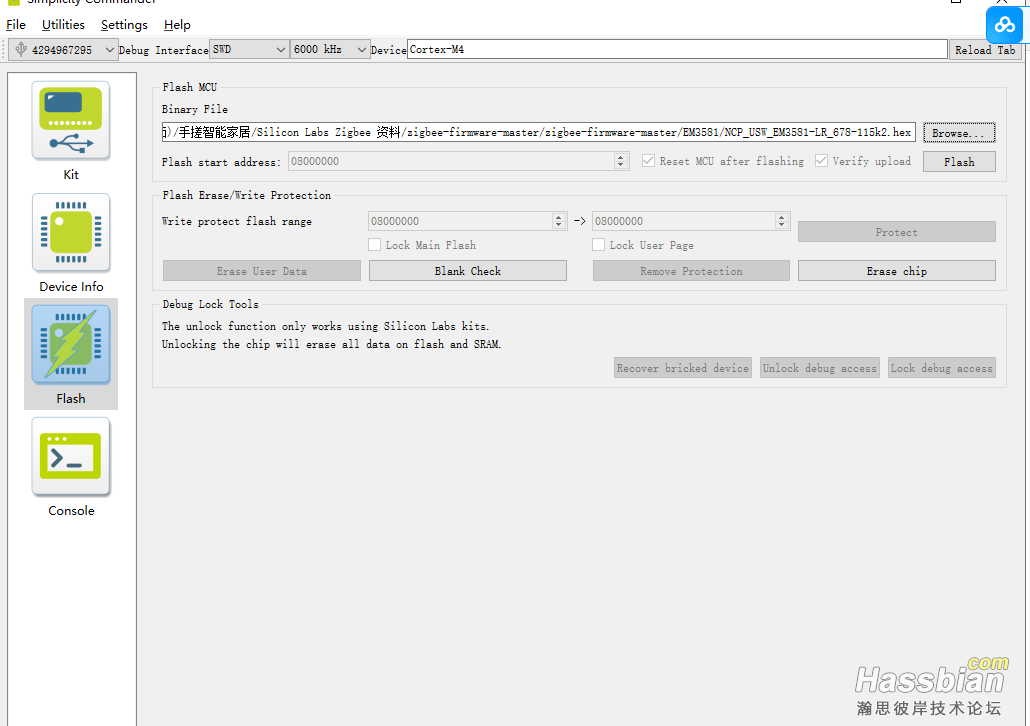Click the Browse... button
The image size is (1030, 726).
coord(959,133)
